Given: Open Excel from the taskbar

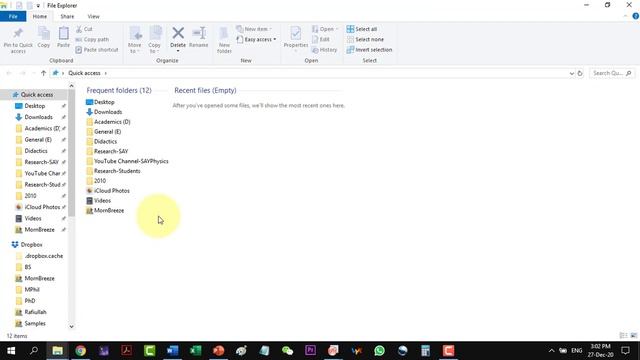Looking at the screenshot, I should (x=196, y=351).
